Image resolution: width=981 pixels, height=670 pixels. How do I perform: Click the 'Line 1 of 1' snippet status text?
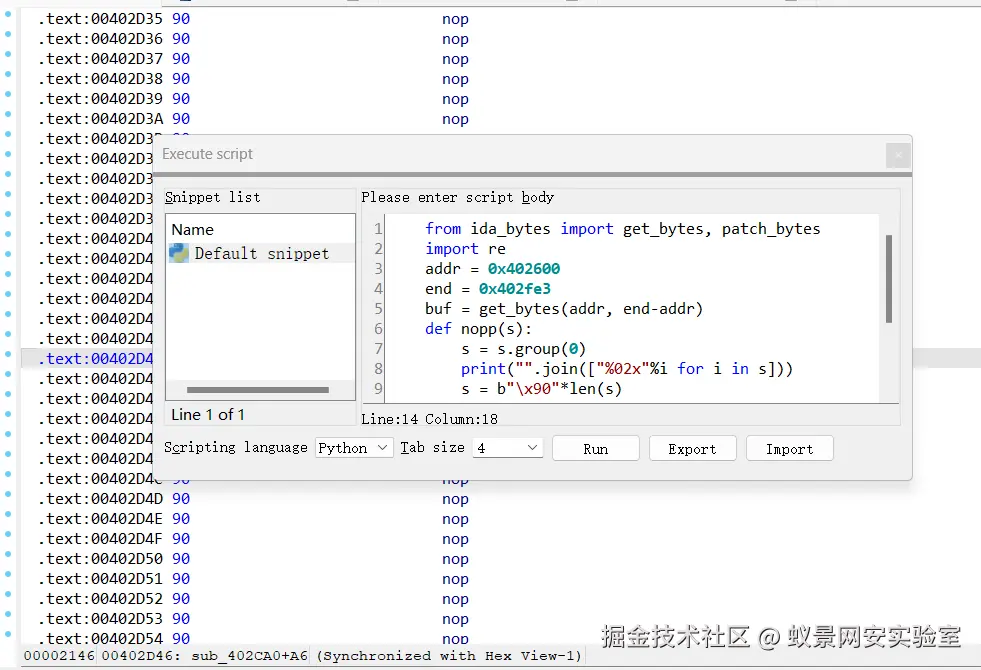pyautogui.click(x=208, y=415)
